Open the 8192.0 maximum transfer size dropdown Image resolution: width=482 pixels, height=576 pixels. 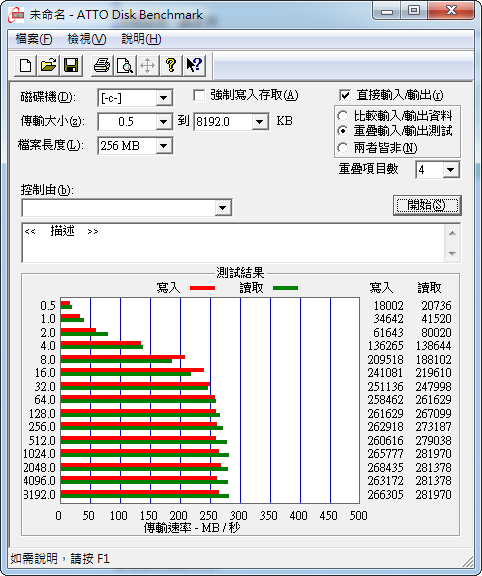click(x=260, y=122)
